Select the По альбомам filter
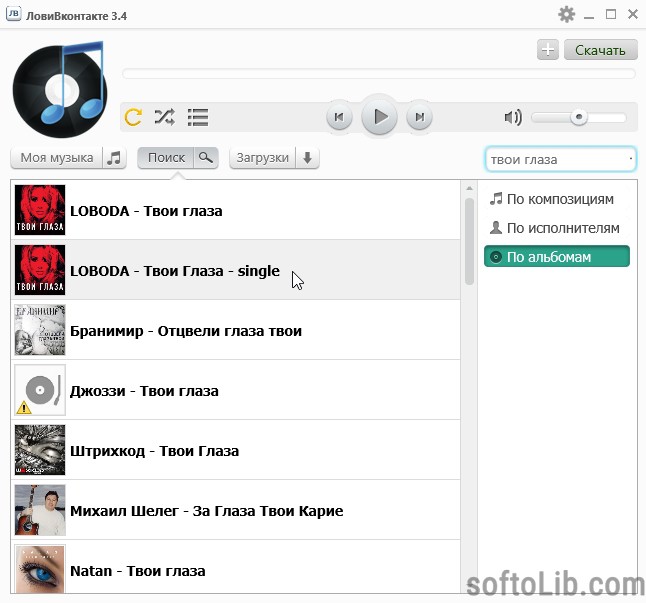Viewport: 646px width, 603px height. pyautogui.click(x=557, y=257)
